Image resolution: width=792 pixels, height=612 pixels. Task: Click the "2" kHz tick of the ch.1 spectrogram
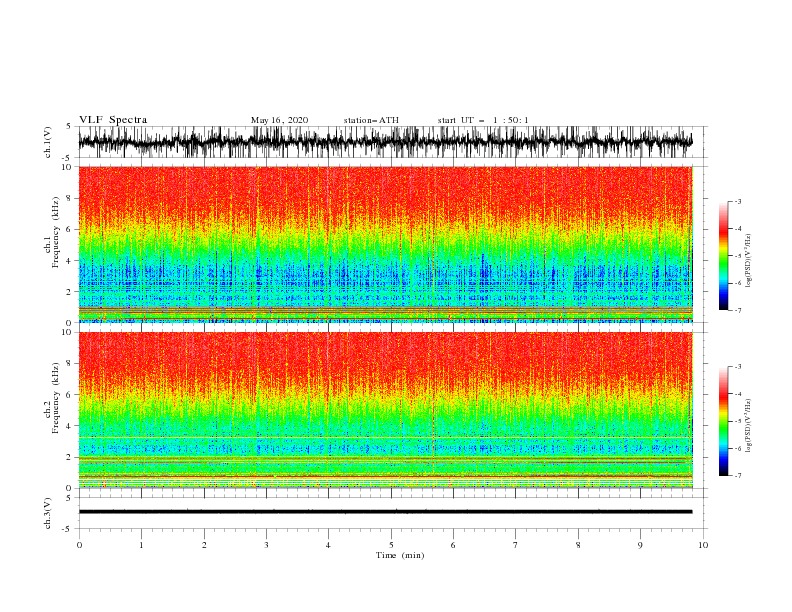[x=69, y=291]
